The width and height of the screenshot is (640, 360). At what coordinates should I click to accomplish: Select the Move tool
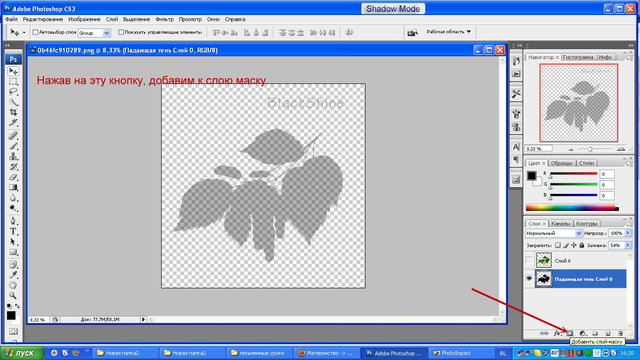tap(13, 71)
